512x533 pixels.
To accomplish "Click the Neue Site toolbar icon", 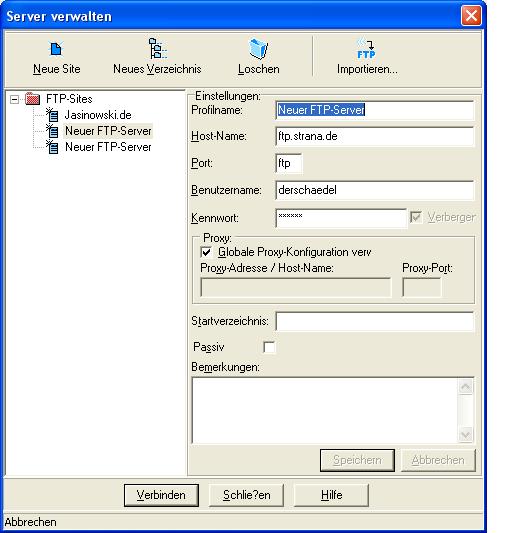I will point(56,49).
